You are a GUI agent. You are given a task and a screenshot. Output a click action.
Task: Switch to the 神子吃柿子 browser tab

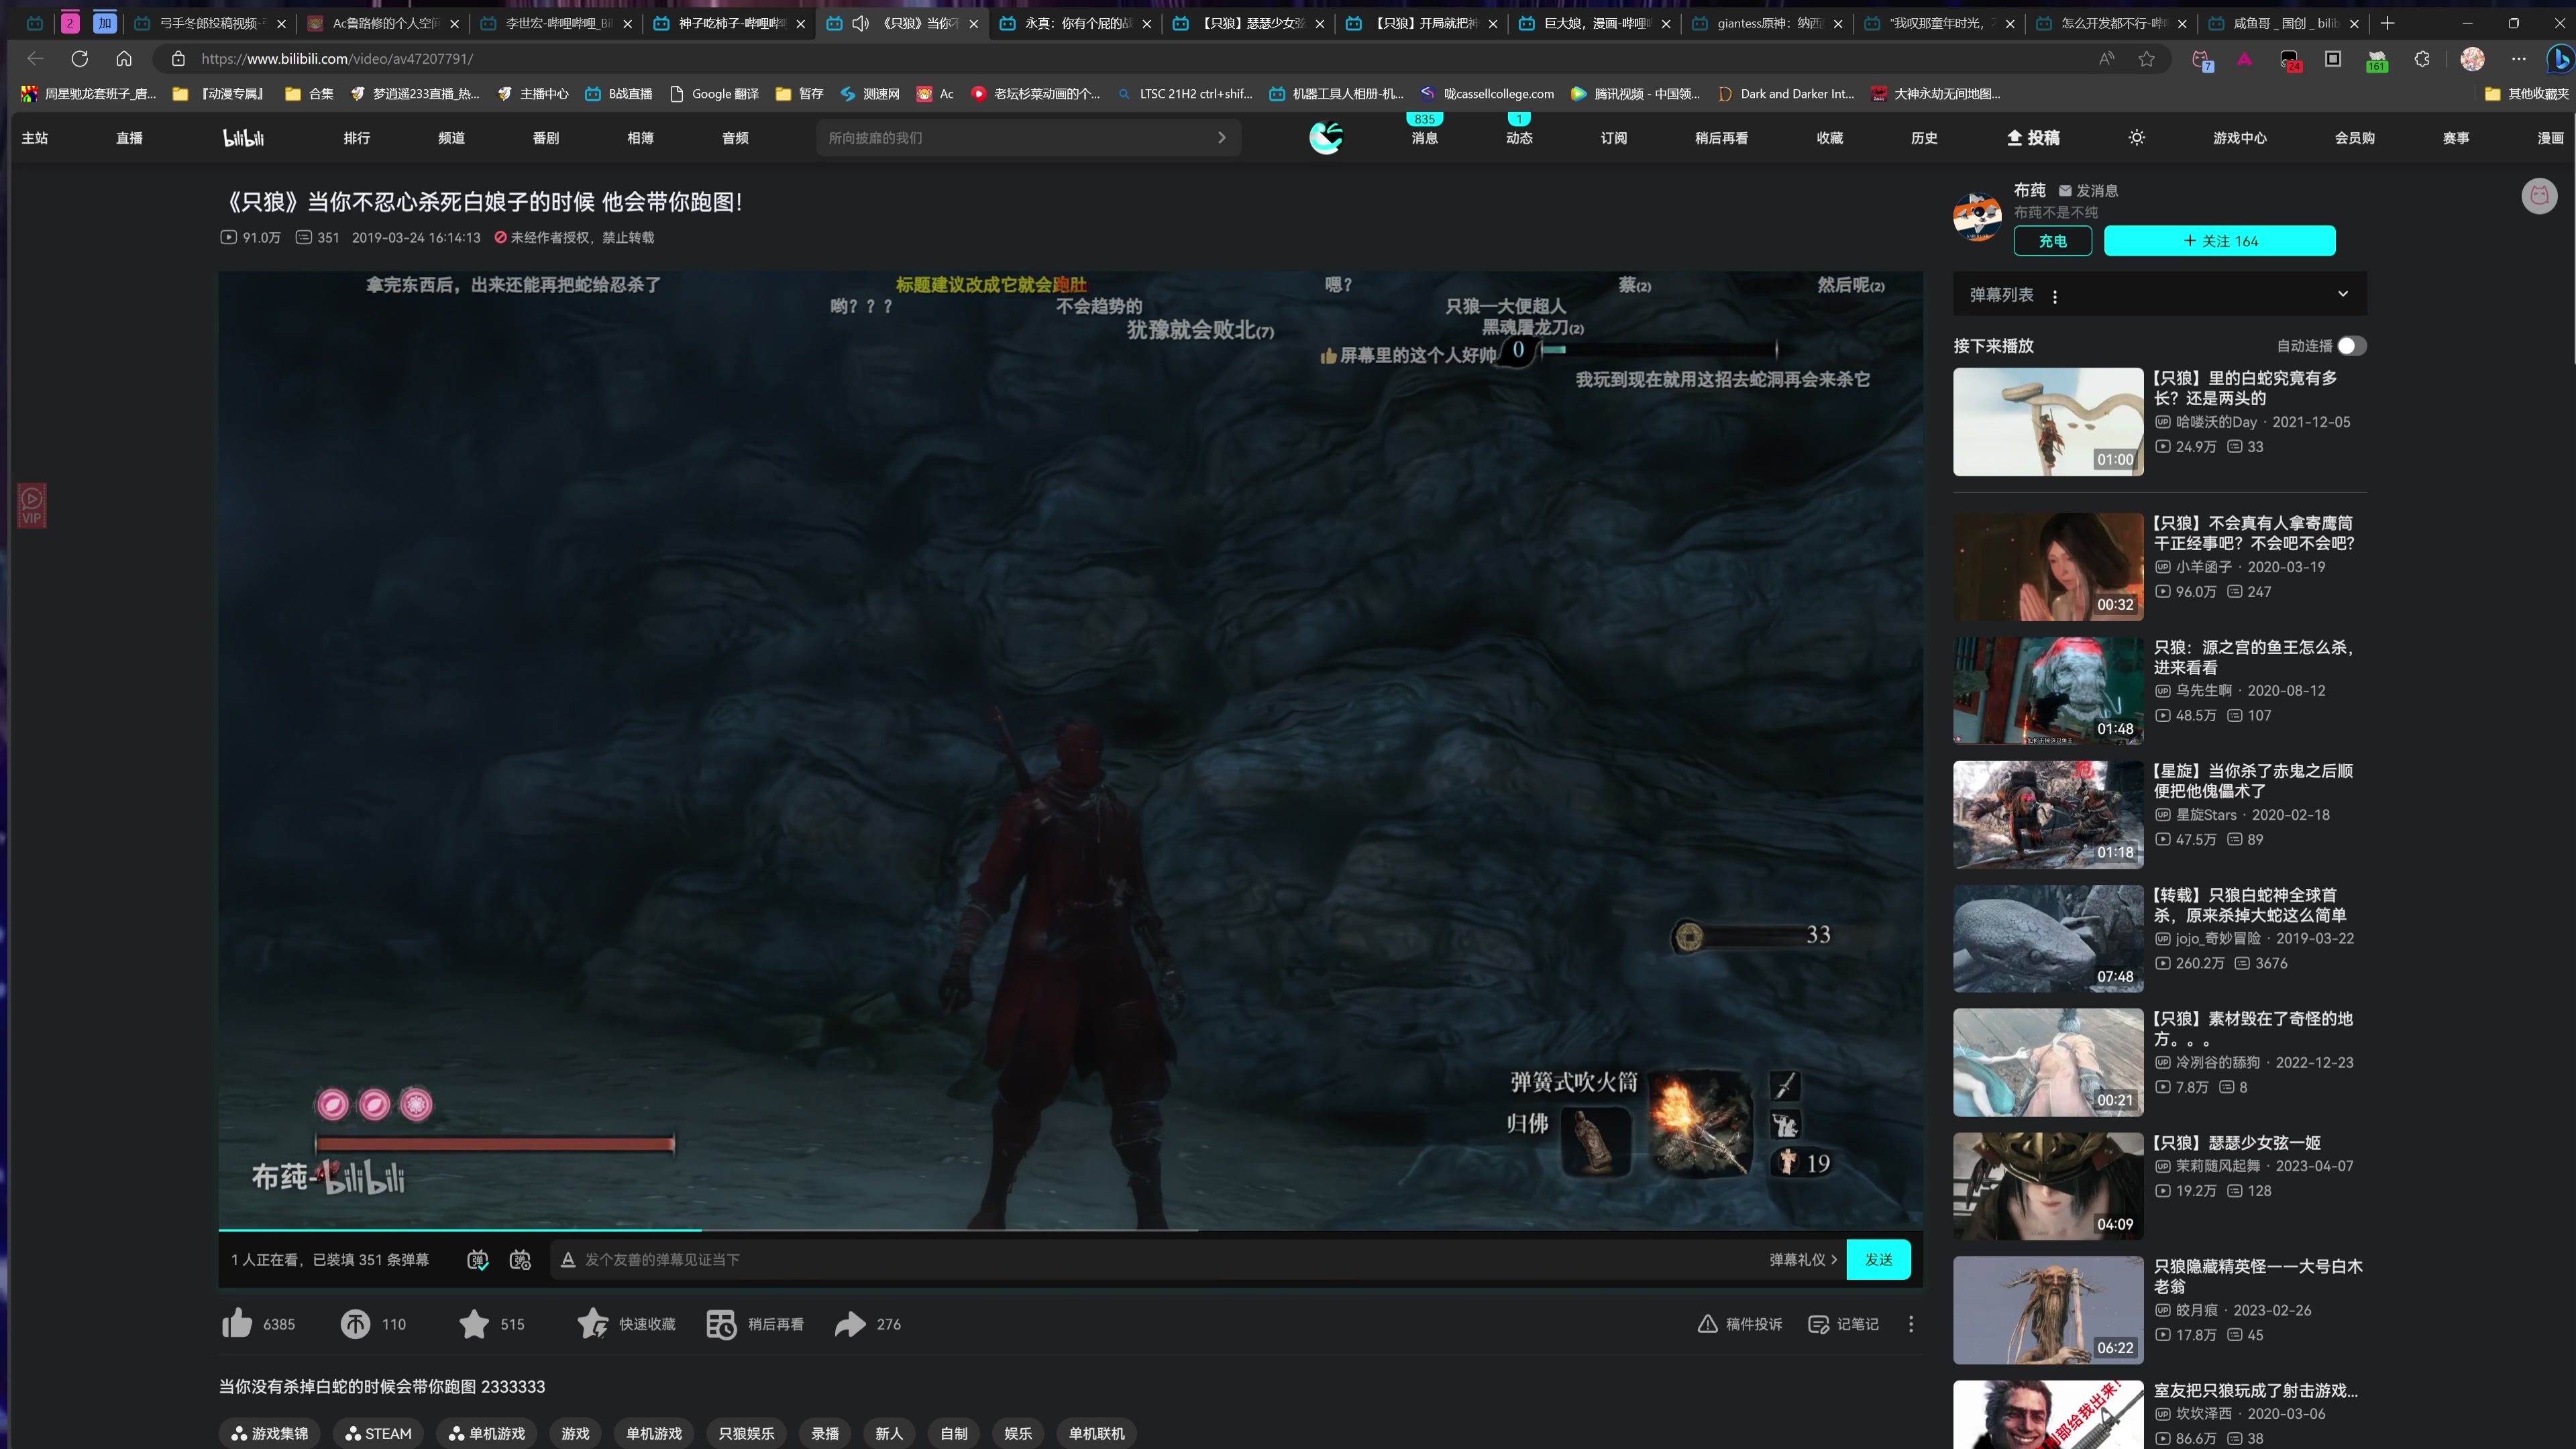(729, 23)
